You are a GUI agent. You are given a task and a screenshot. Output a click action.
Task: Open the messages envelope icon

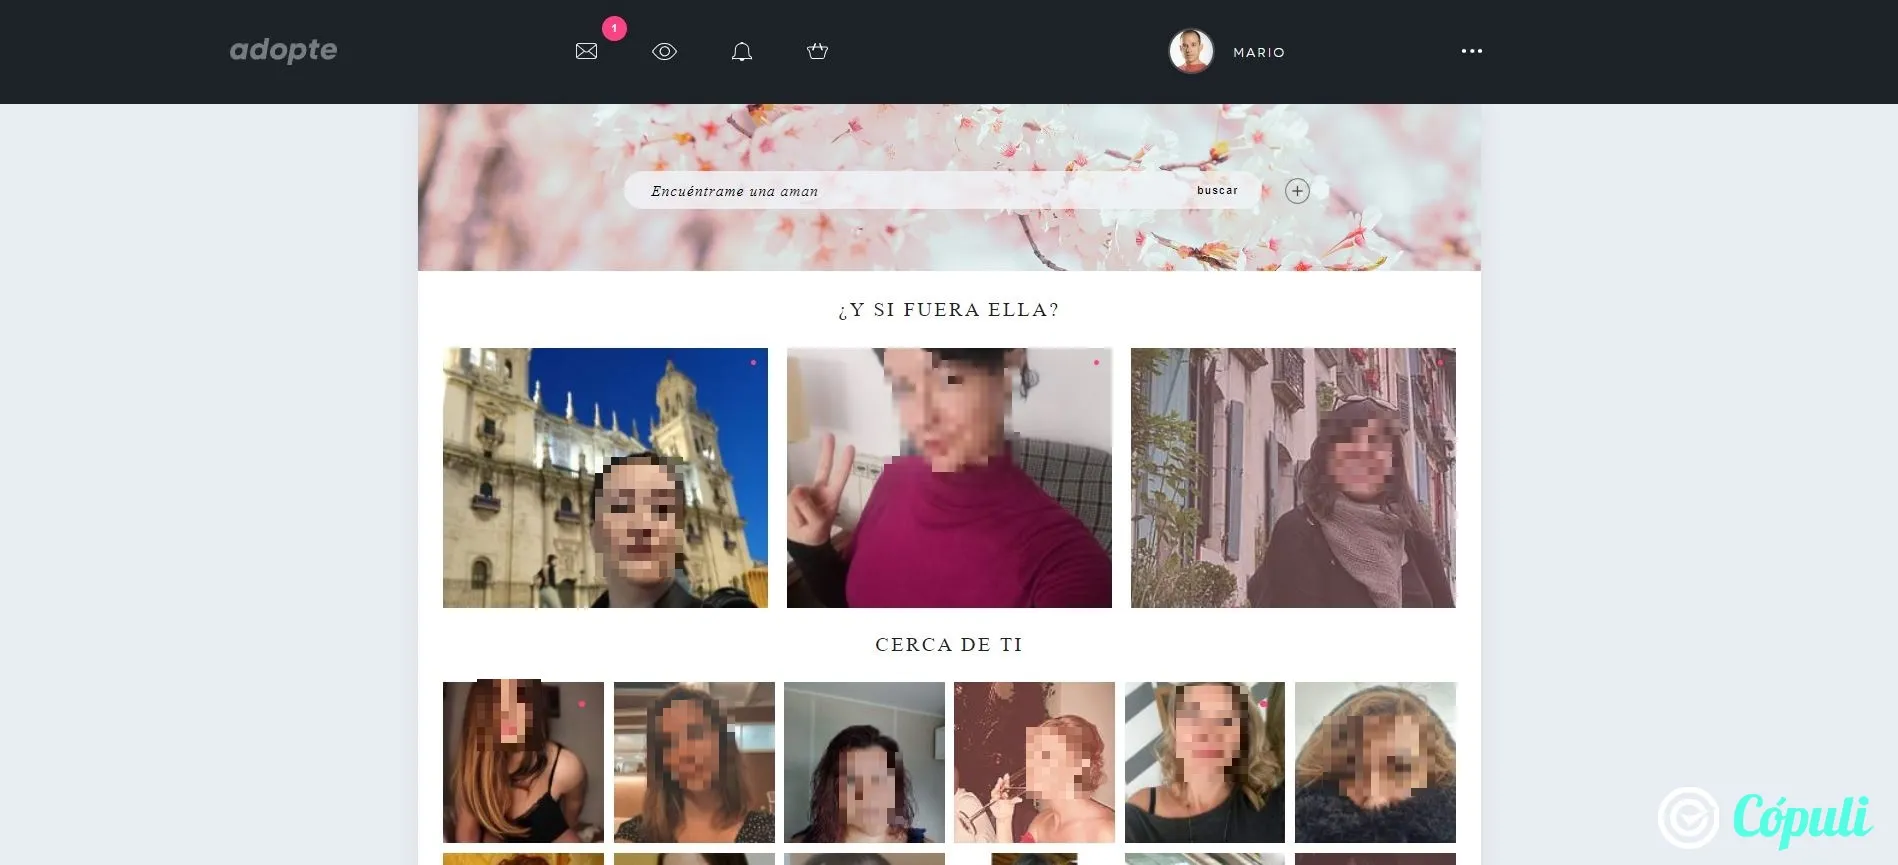[586, 51]
